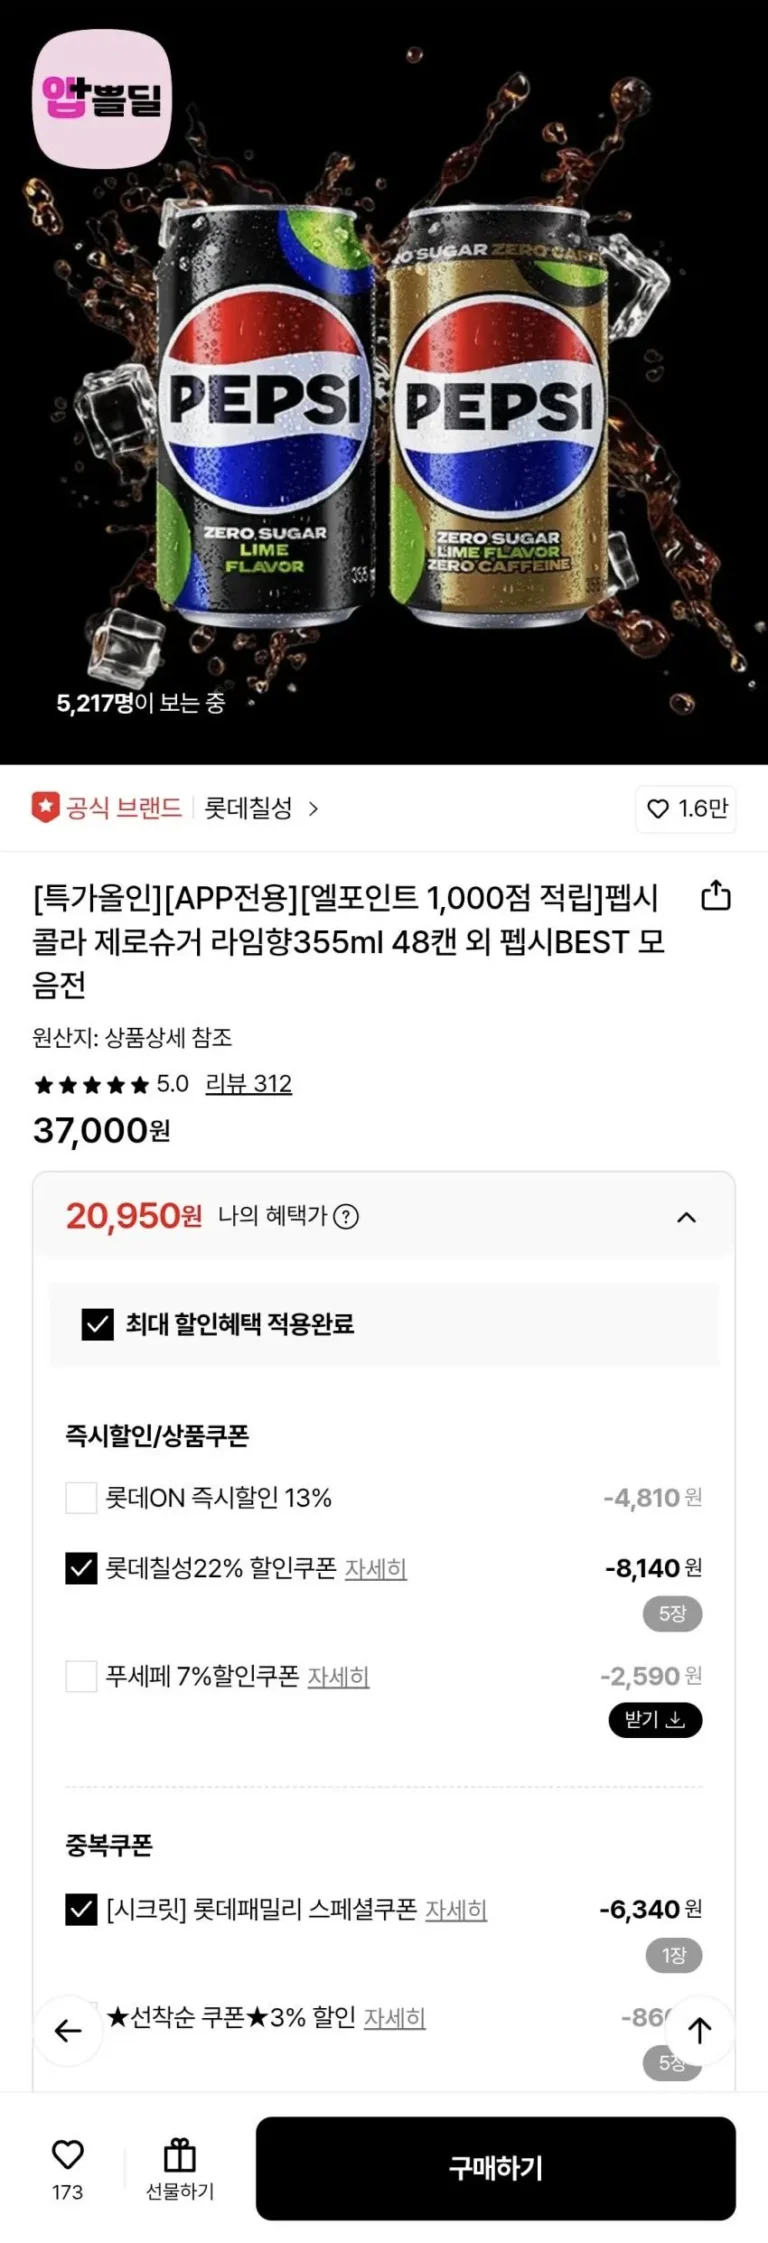768x2243 pixels.
Task: Tap the Pepsi cans product image
Action: [x=384, y=420]
